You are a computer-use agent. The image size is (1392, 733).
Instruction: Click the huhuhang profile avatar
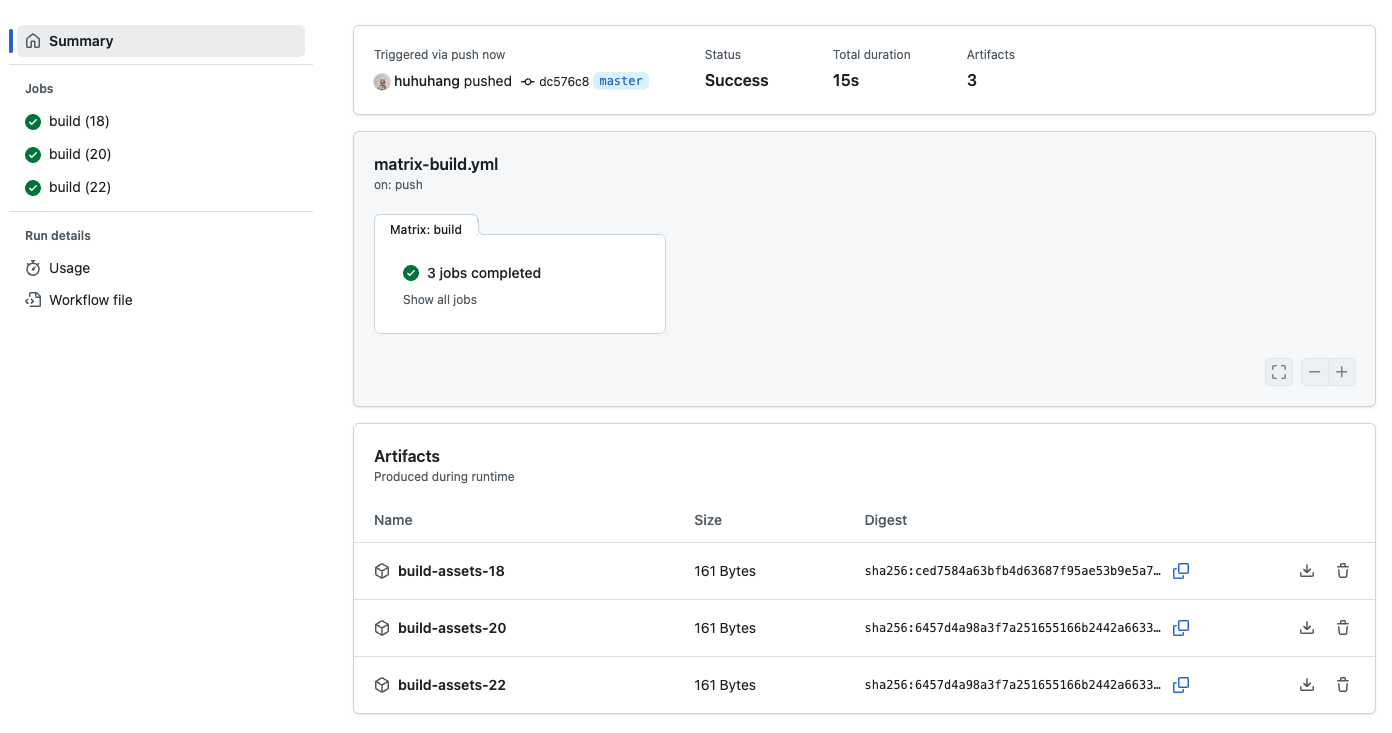pos(381,81)
